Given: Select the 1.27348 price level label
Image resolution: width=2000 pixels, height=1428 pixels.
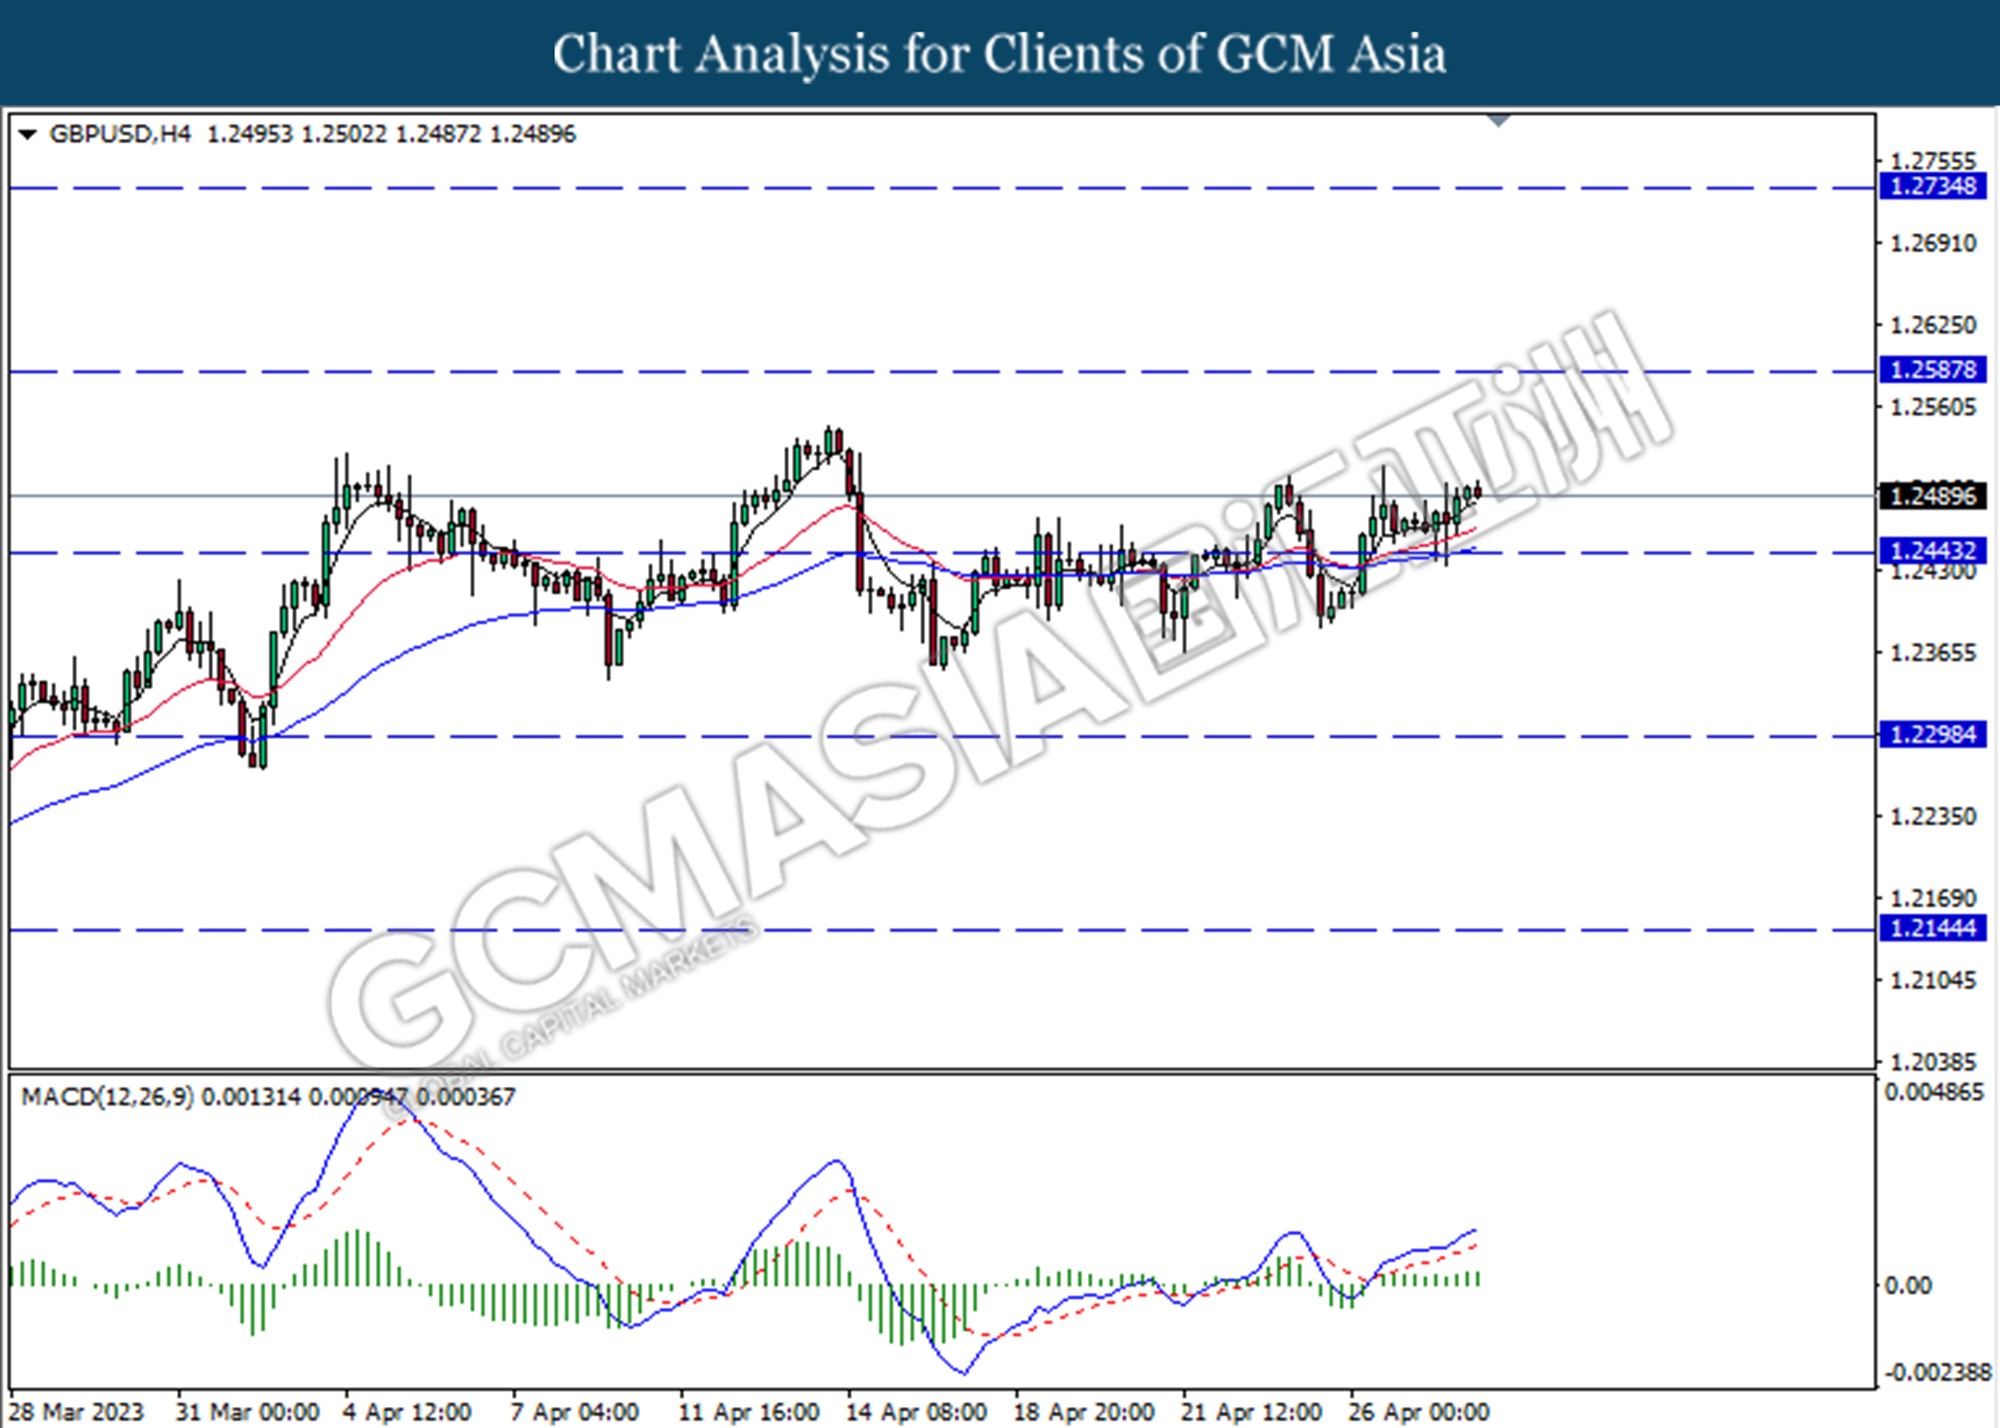Looking at the screenshot, I should 1932,186.
